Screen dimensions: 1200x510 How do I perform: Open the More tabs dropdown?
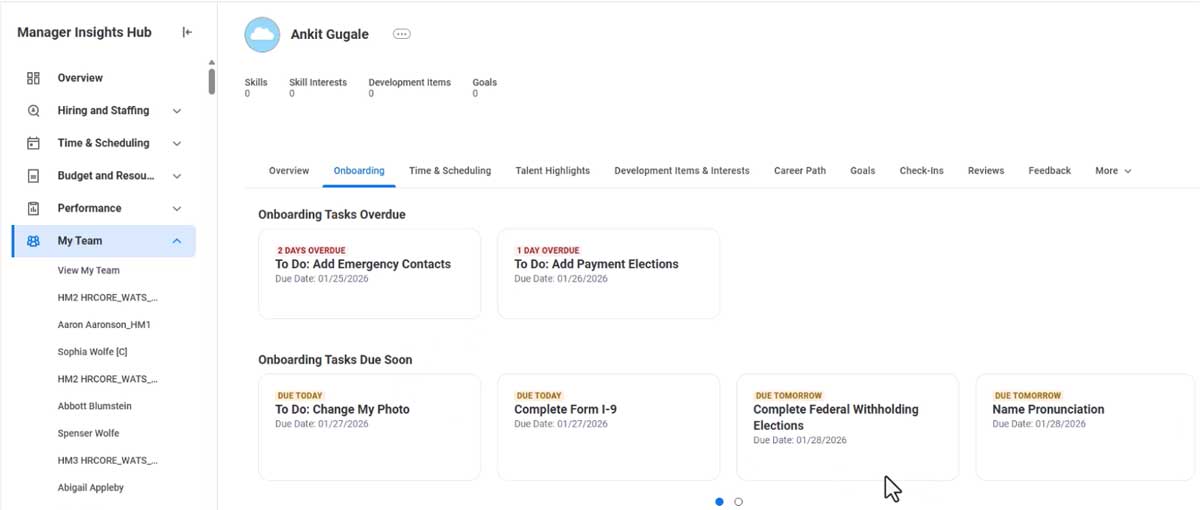click(x=1112, y=171)
